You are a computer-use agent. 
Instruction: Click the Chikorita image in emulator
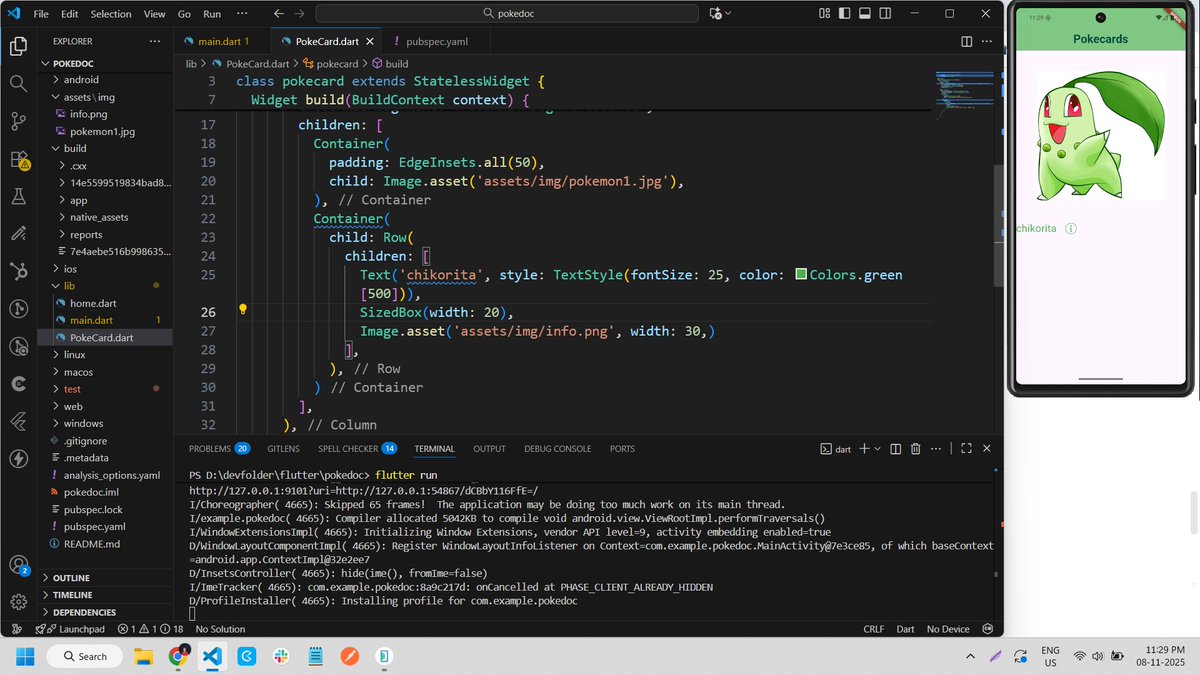pos(1100,134)
